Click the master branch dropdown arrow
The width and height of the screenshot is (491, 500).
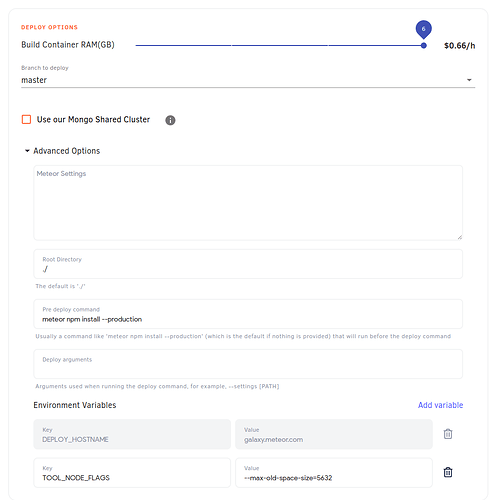pyautogui.click(x=469, y=80)
